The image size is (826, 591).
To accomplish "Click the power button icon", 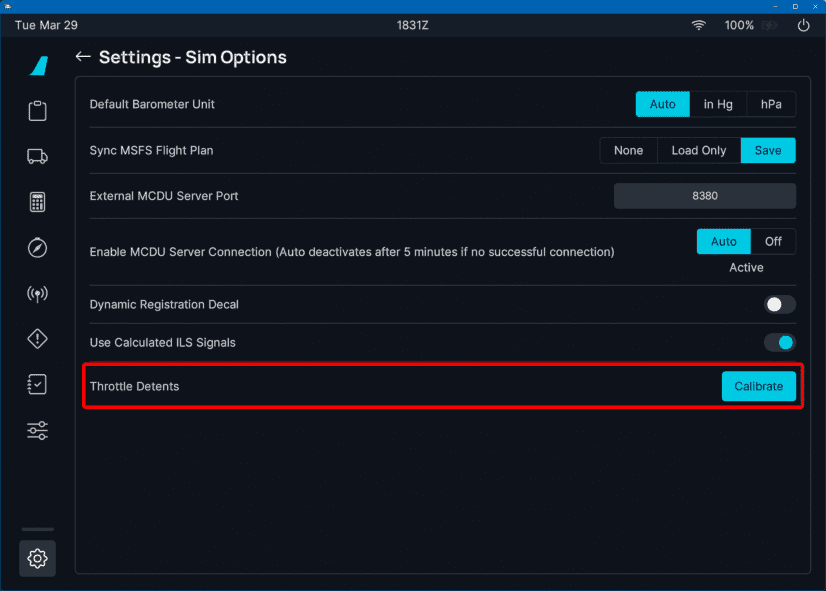I will click(803, 25).
